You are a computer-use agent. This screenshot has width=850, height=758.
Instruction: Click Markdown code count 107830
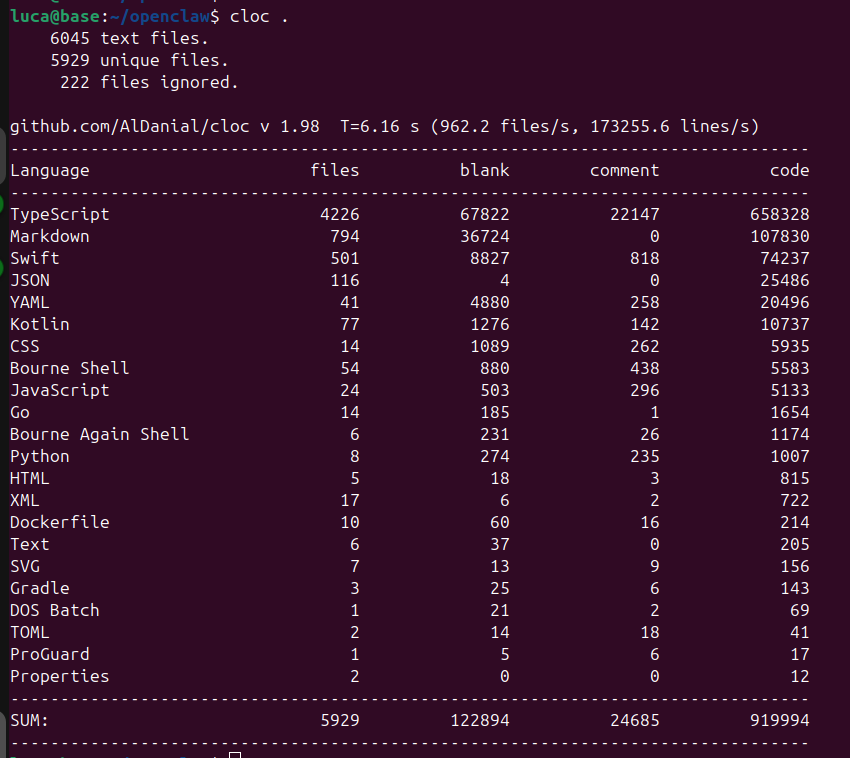point(780,236)
